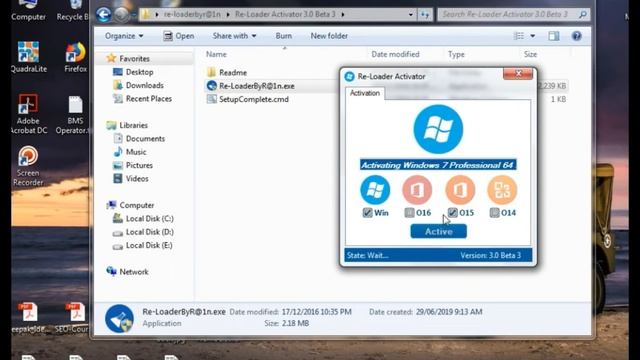Open the Videos library

pos(131,178)
